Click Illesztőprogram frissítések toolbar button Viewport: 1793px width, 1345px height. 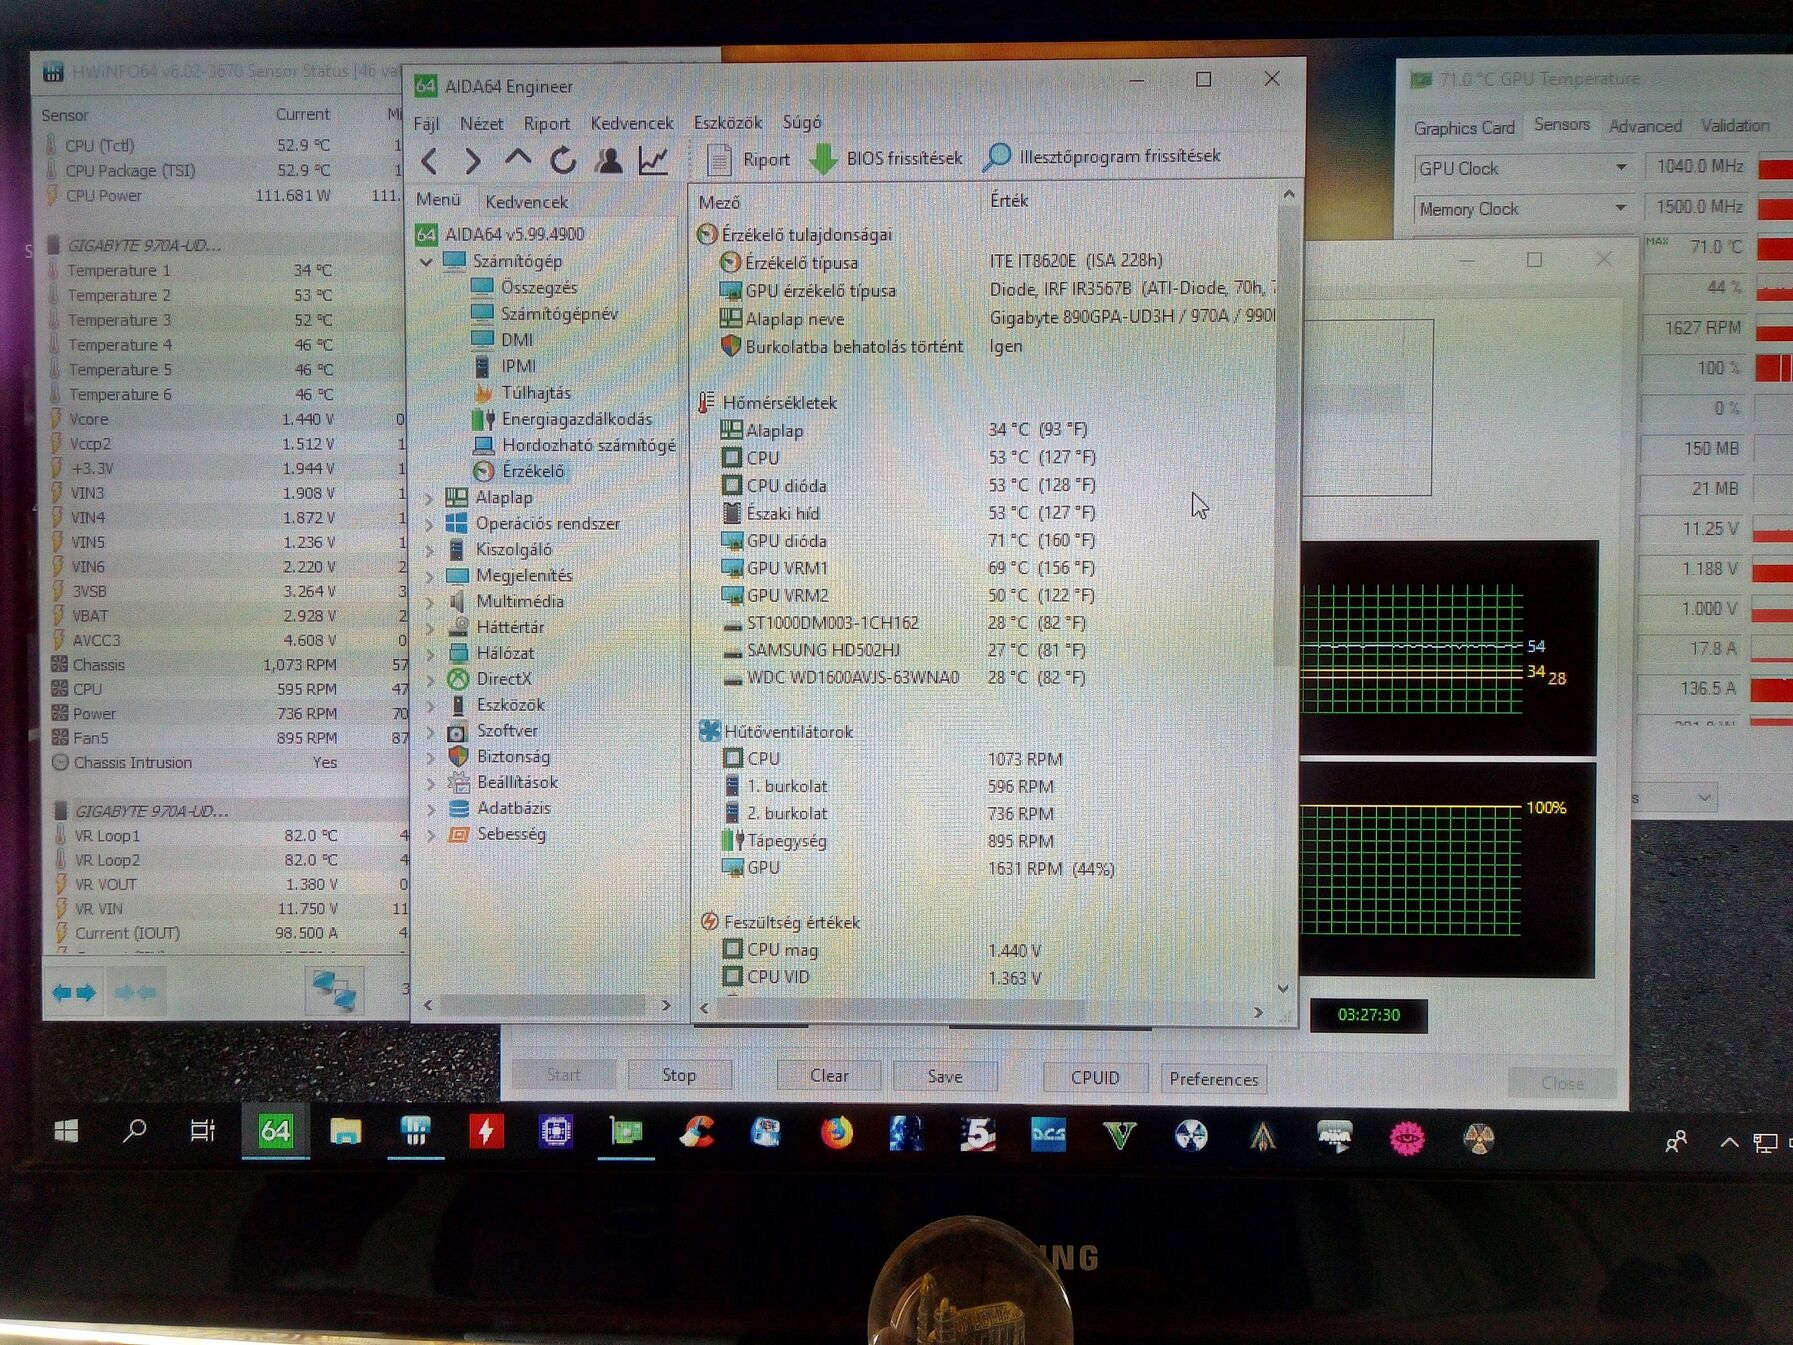tap(1102, 156)
